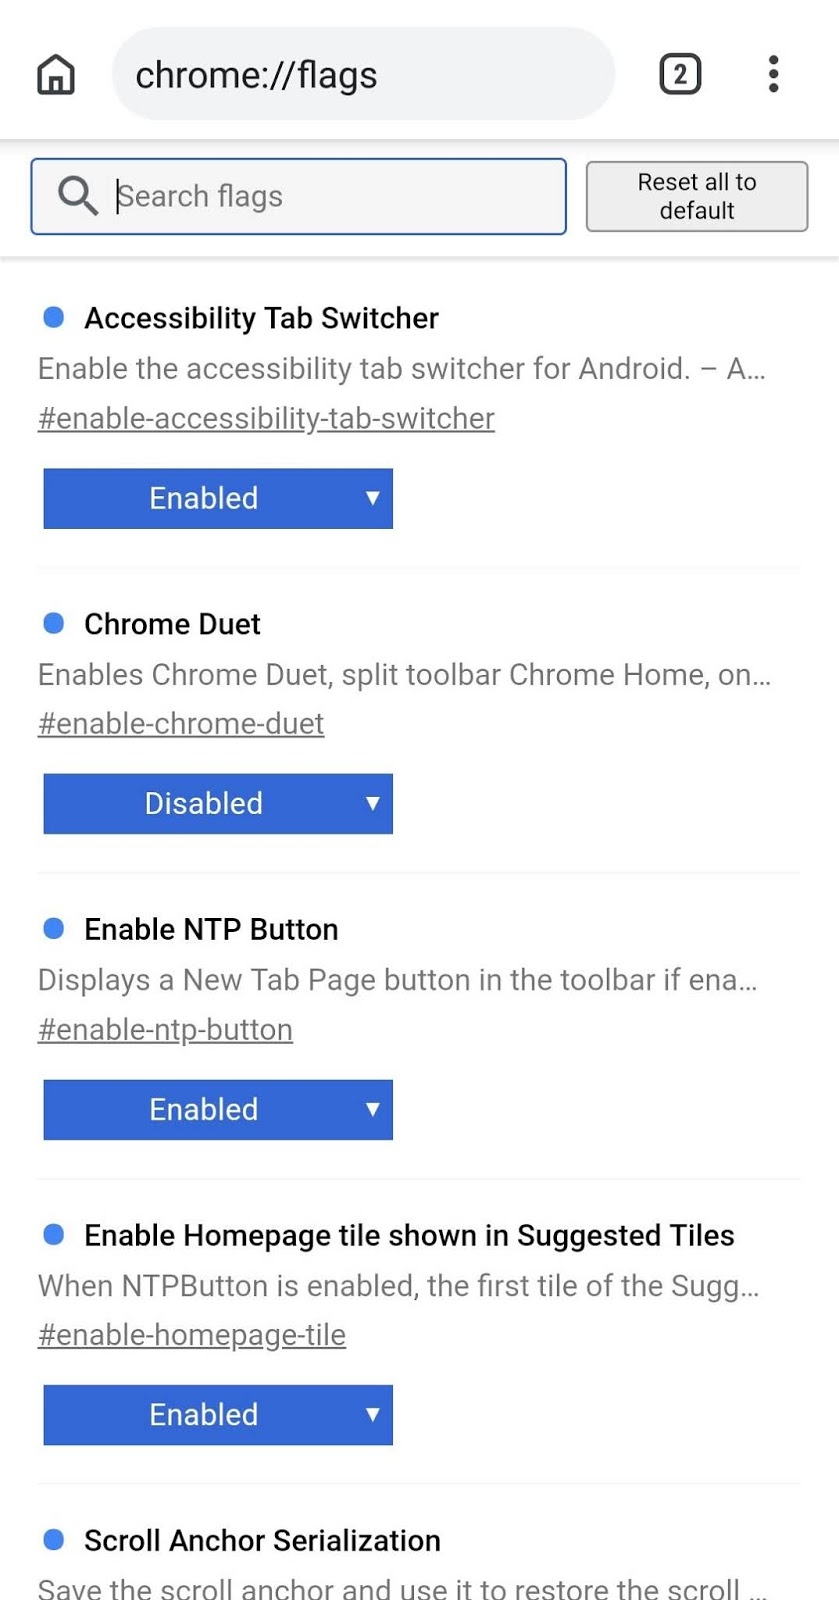Open Chrome's three-dot overflow menu

[773, 73]
